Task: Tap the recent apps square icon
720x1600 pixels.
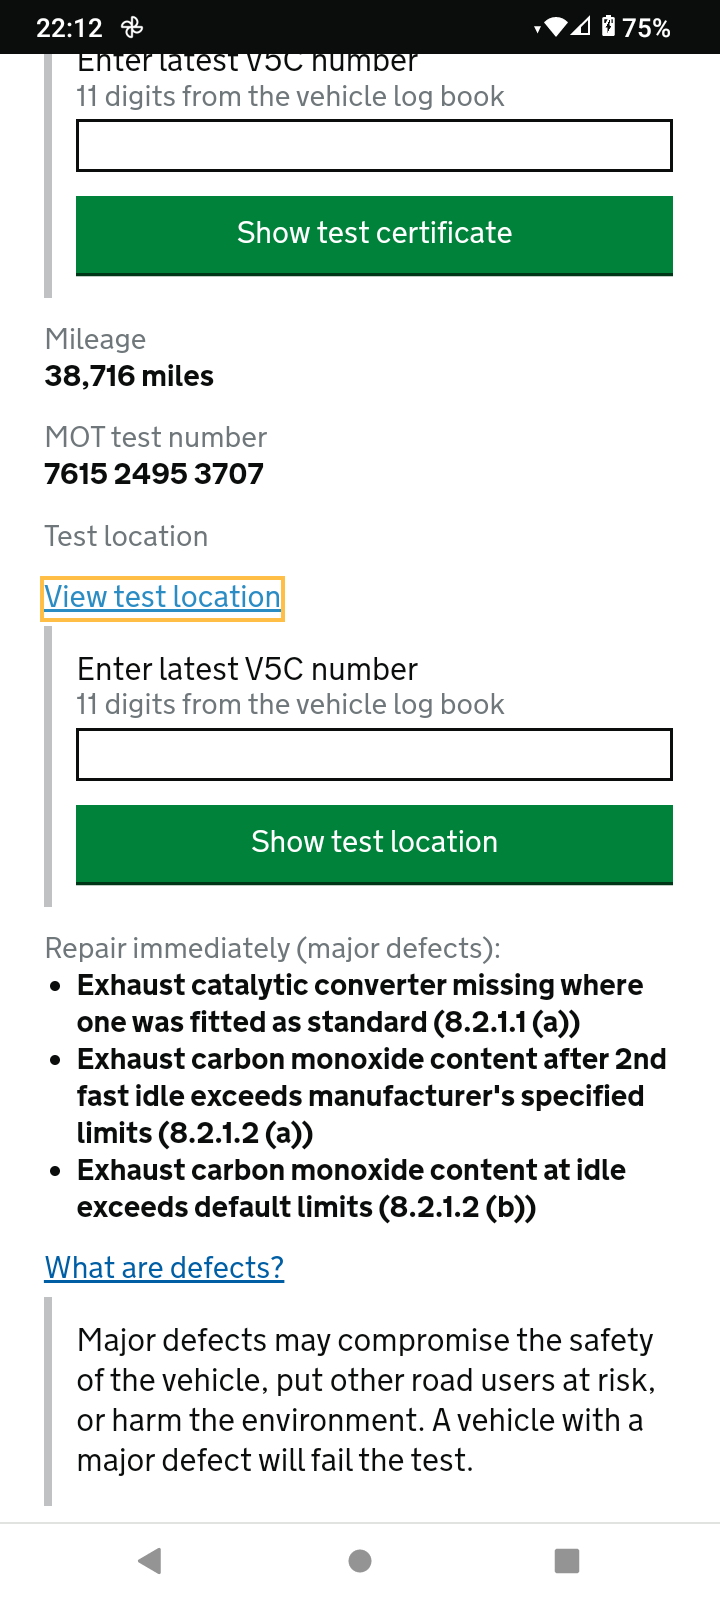Action: tap(567, 1561)
